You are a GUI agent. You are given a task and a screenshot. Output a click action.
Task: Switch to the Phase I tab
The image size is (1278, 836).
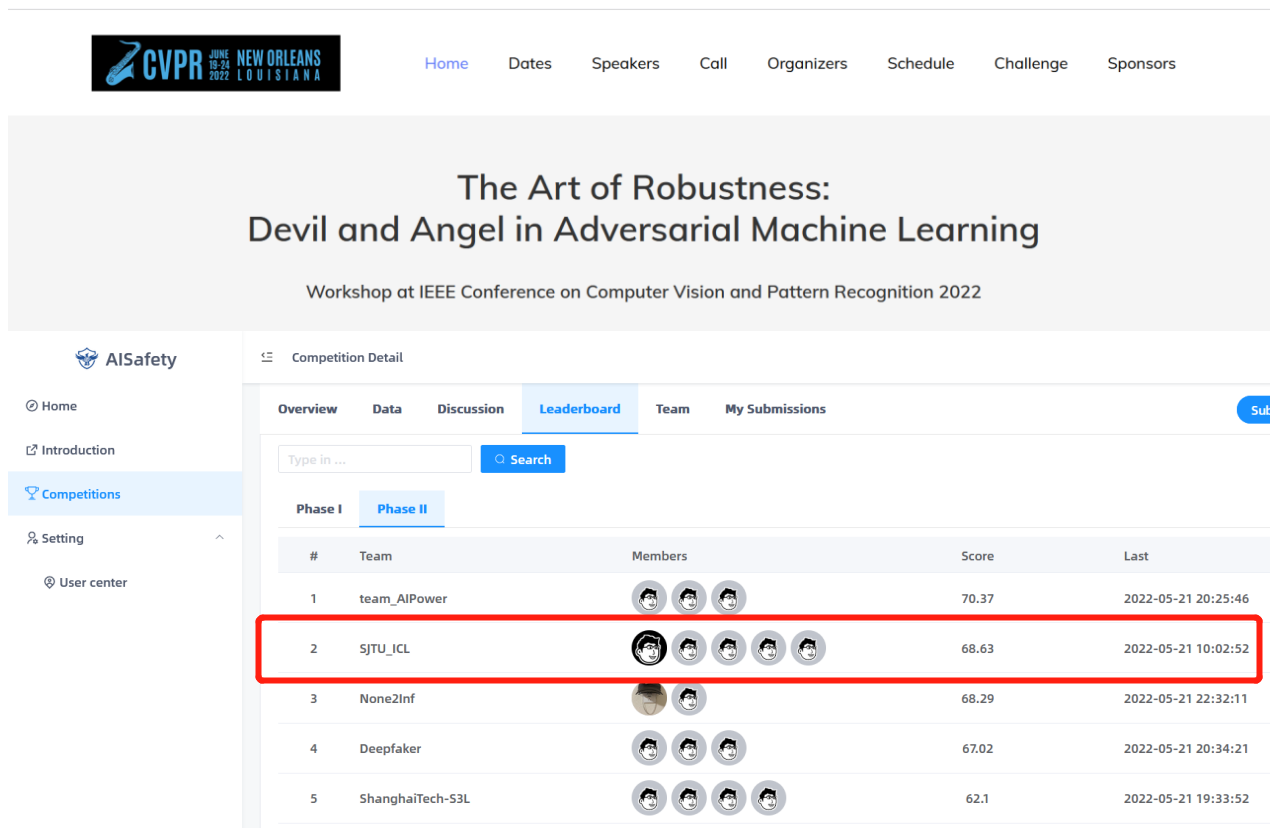tap(319, 509)
